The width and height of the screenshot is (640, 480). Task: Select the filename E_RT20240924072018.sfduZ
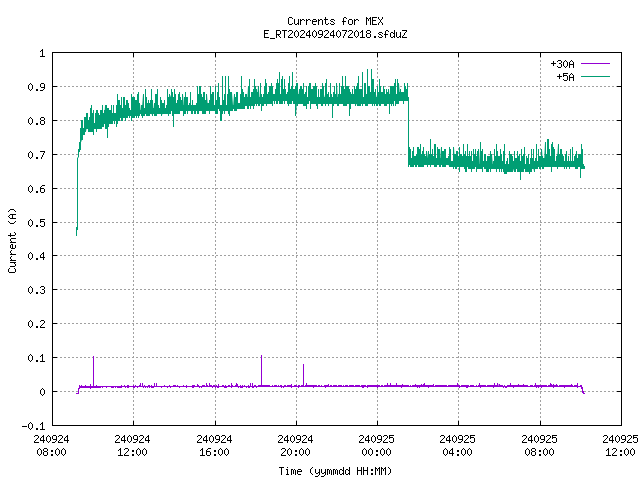coord(335,34)
